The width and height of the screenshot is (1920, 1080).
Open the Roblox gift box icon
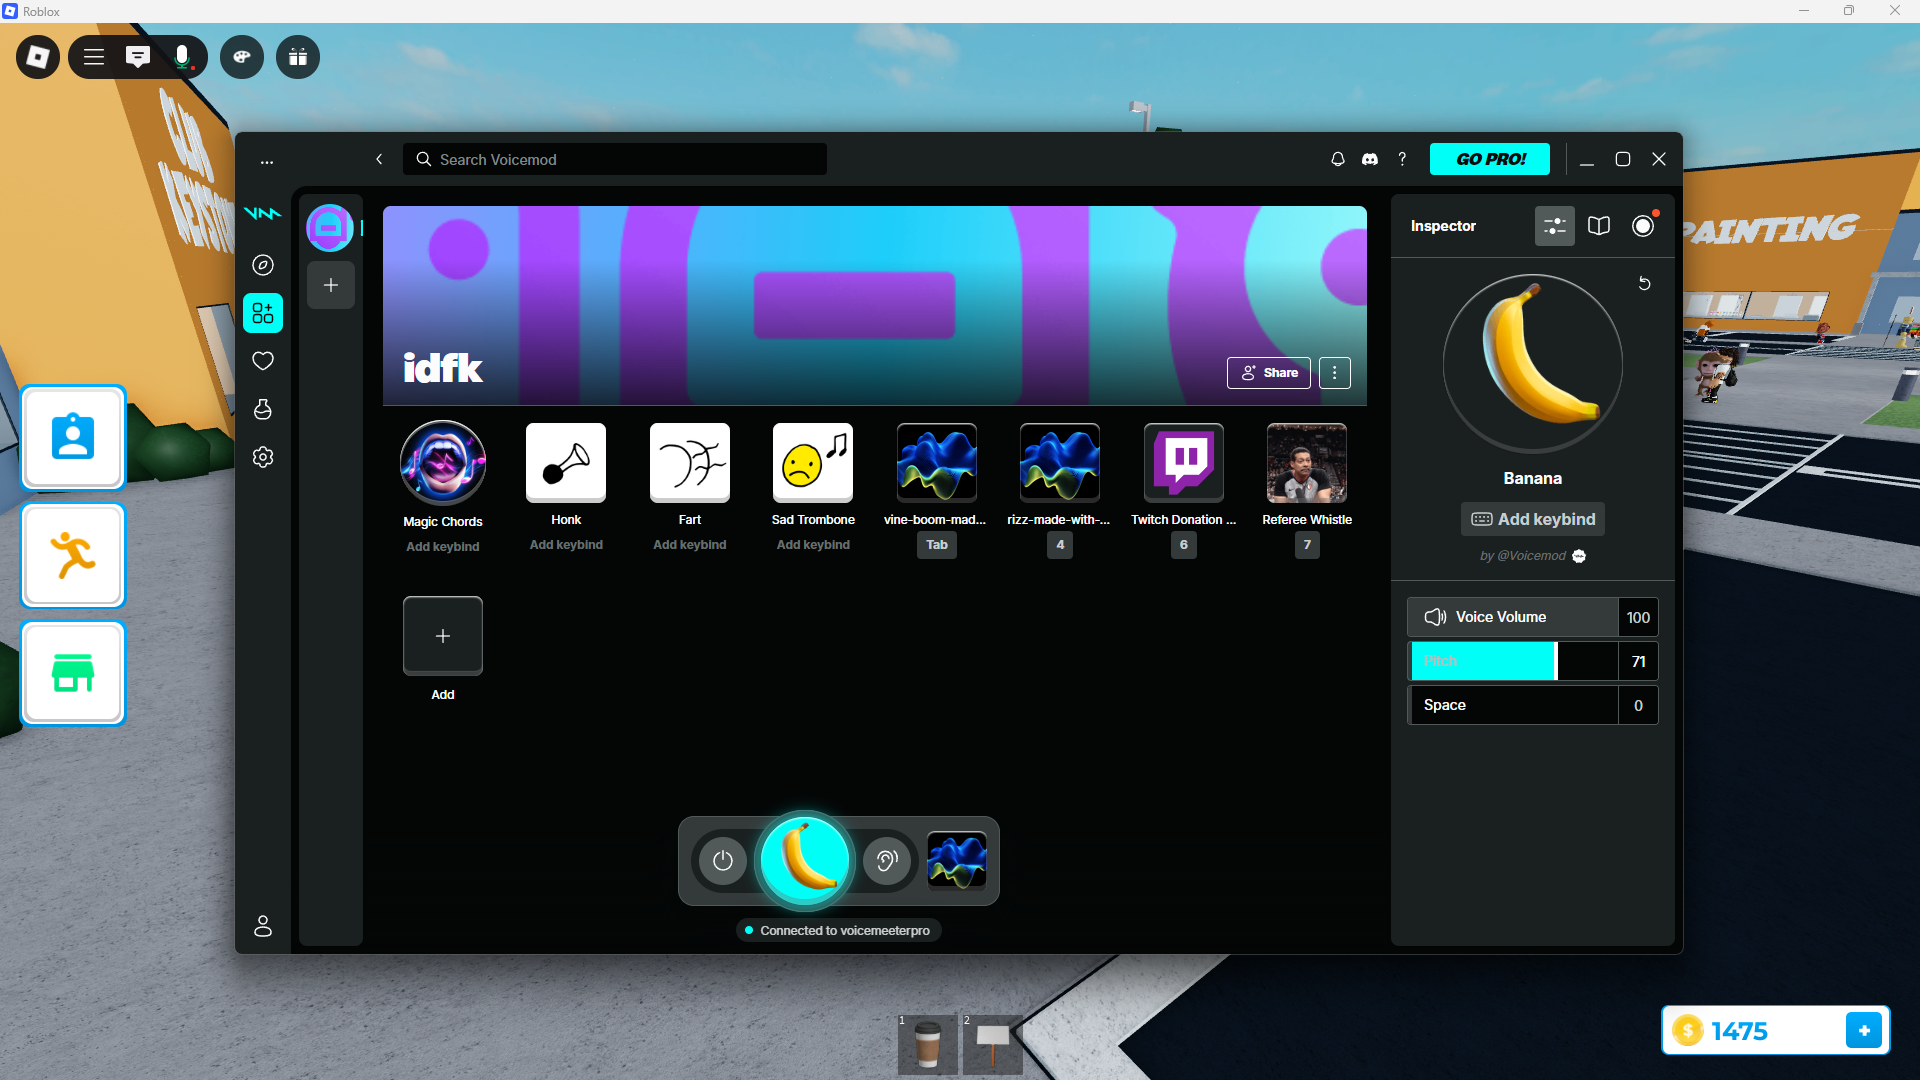pos(298,57)
